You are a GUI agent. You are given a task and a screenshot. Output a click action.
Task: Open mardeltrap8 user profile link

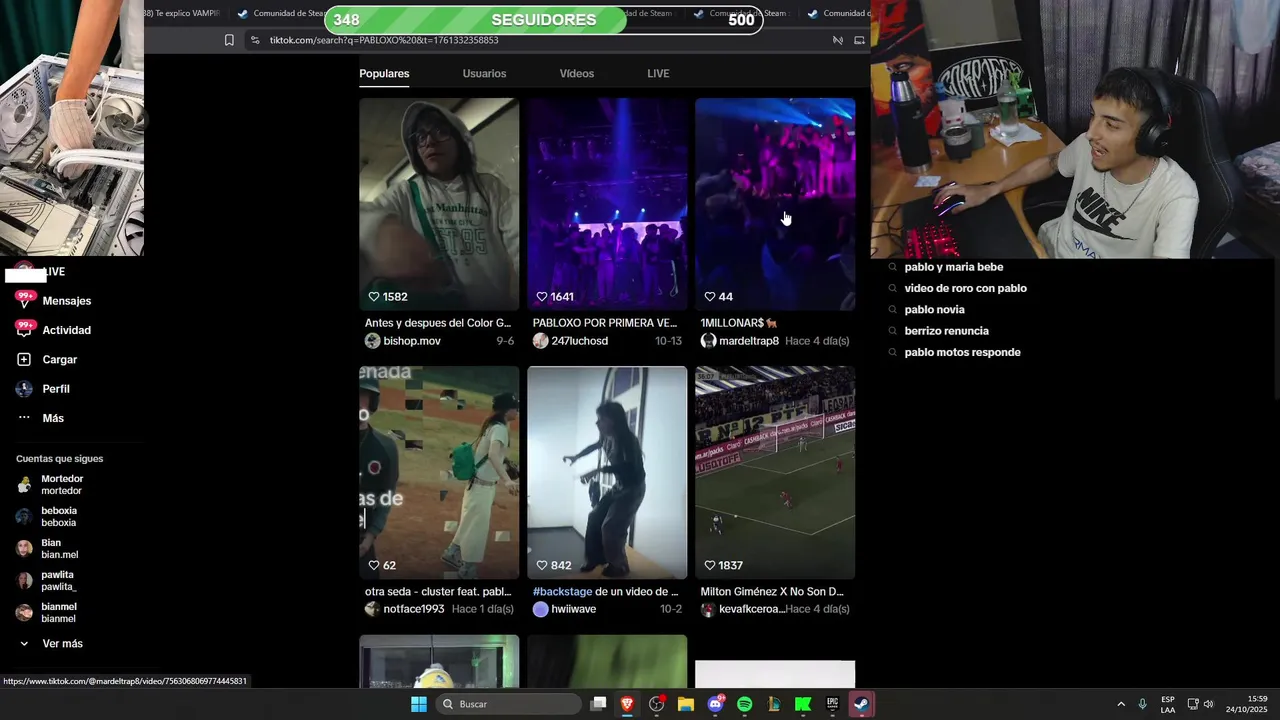(749, 341)
